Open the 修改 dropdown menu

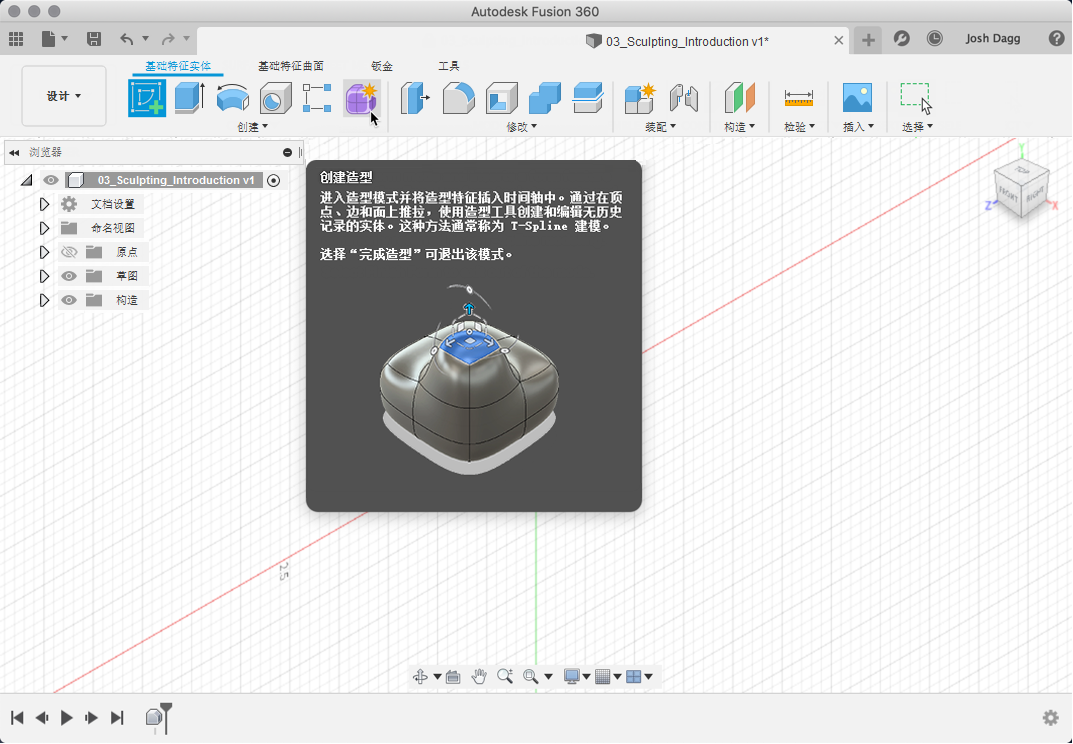click(x=521, y=127)
